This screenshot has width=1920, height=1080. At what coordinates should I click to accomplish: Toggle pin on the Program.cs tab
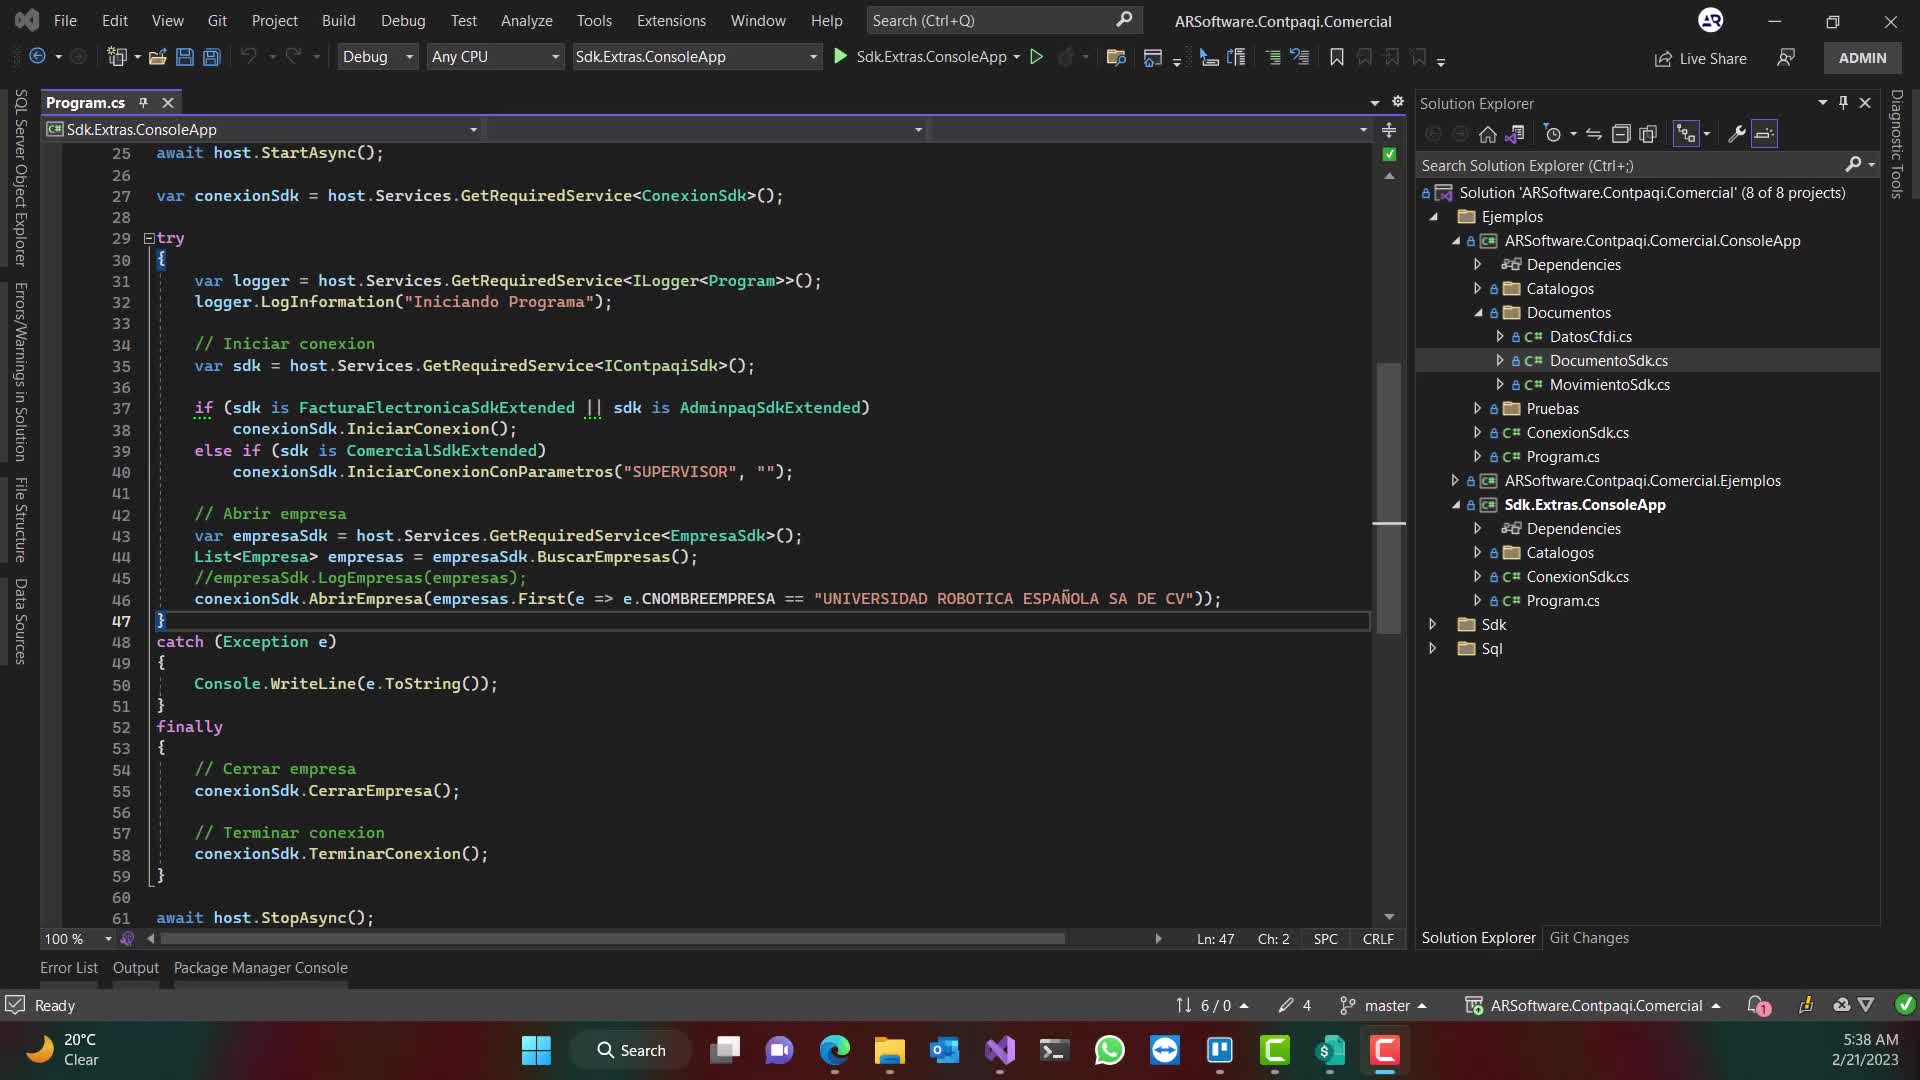click(143, 102)
